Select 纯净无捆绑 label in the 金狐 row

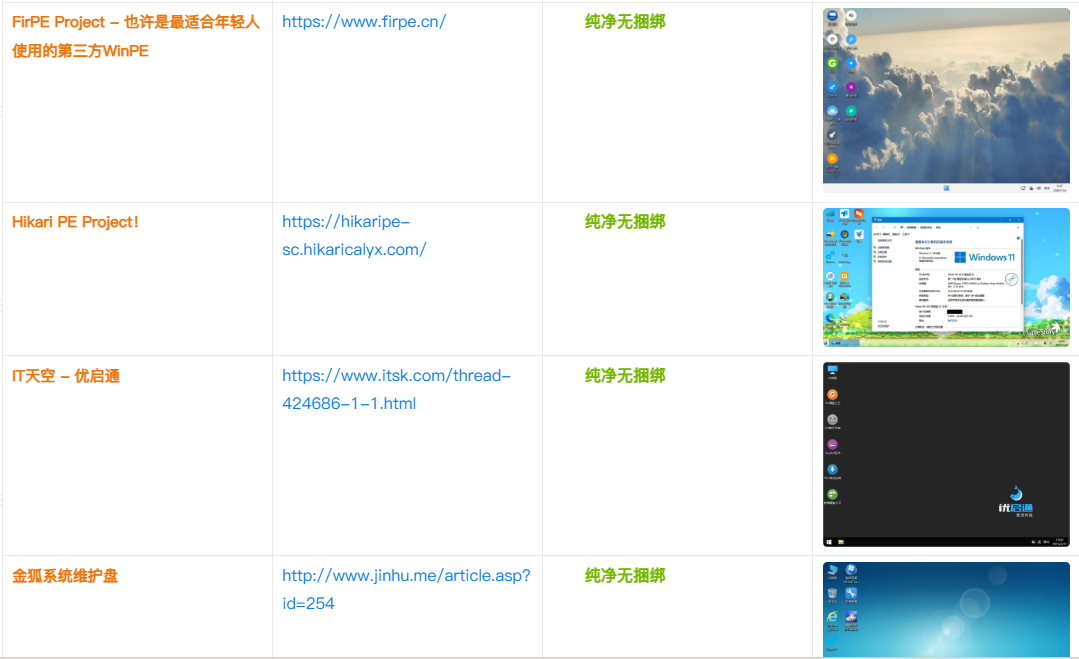(x=625, y=576)
